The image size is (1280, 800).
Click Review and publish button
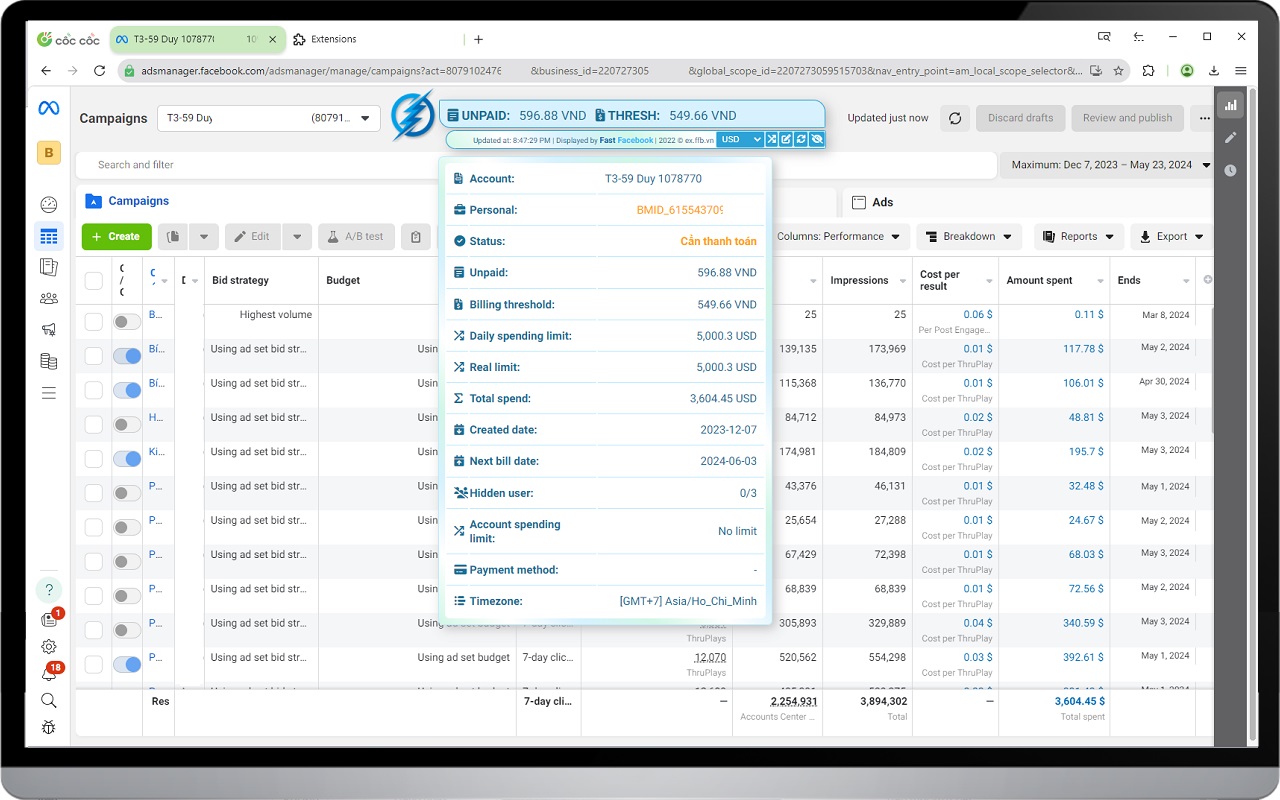(x=1127, y=118)
